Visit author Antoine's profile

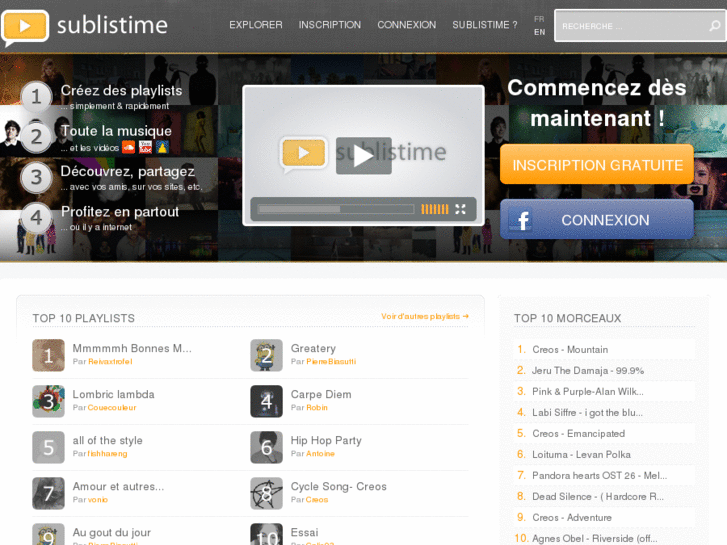(x=320, y=454)
